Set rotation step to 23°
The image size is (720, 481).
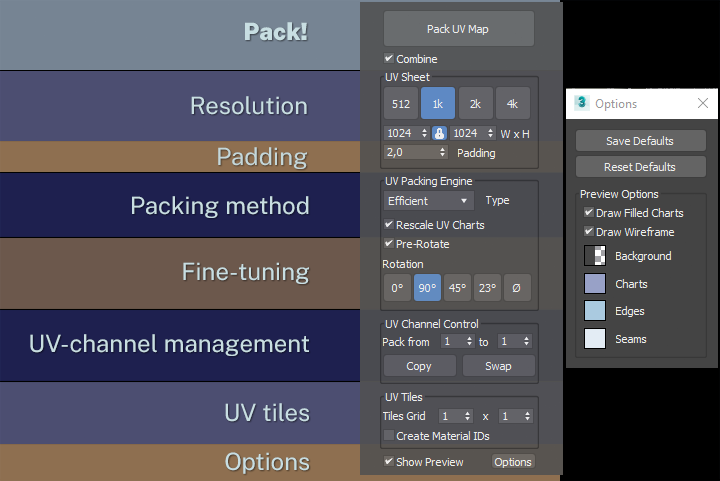pos(487,288)
